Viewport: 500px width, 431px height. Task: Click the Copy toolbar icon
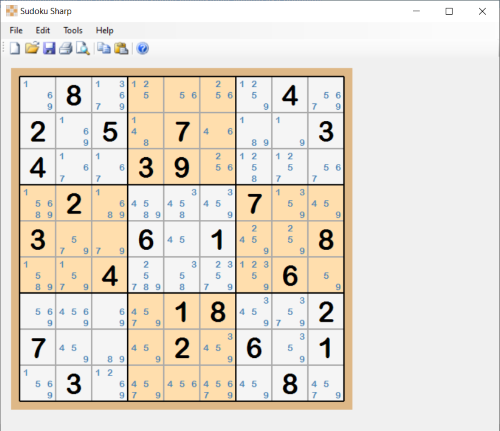tap(104, 48)
